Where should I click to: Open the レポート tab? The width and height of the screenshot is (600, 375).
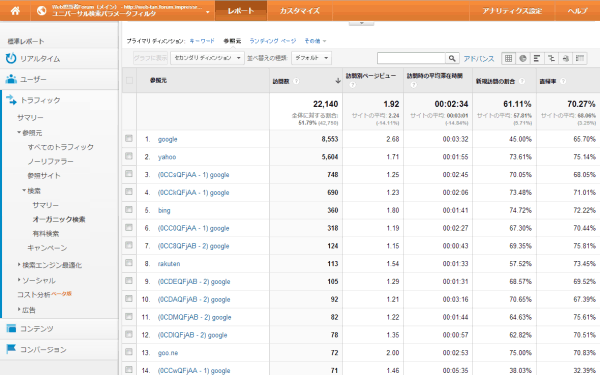241,11
